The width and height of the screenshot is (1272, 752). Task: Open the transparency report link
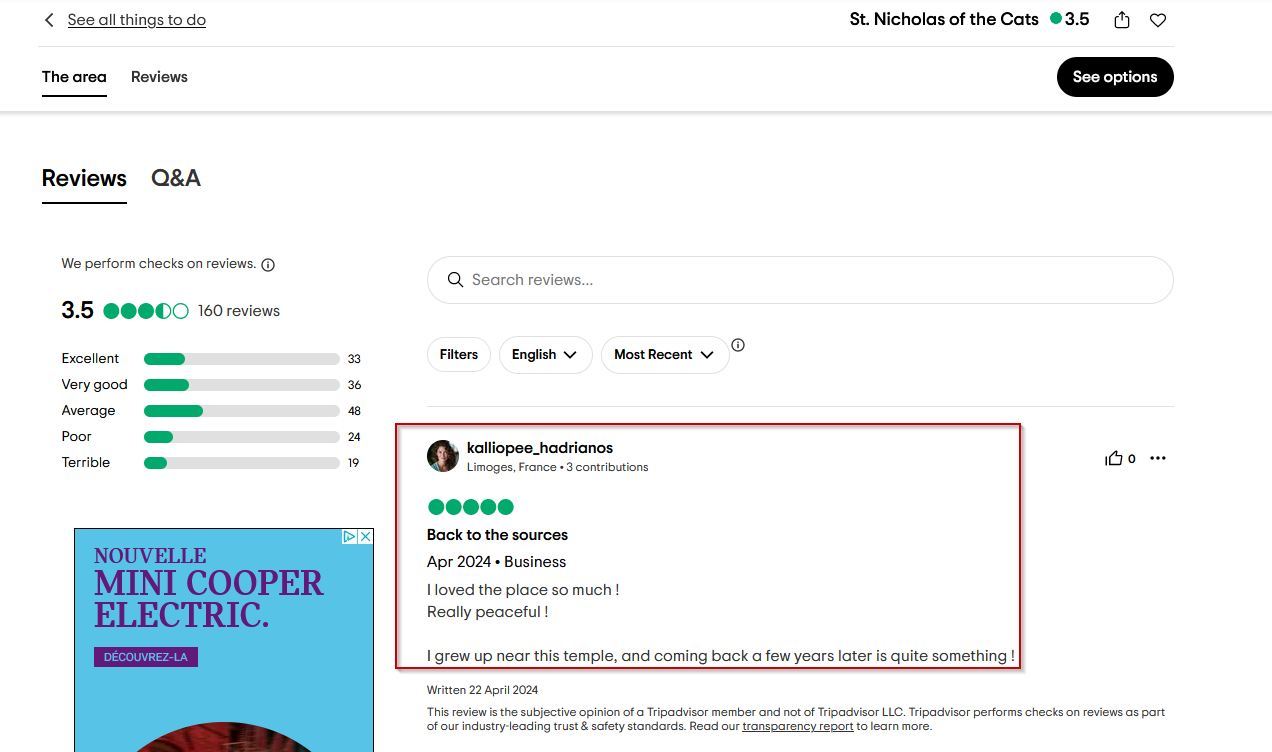(x=797, y=726)
